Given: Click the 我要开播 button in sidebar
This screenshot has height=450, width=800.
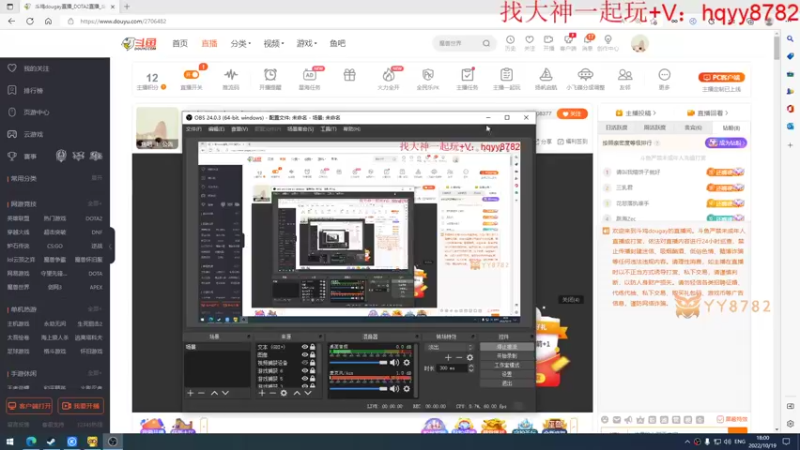Looking at the screenshot, I should pos(81,406).
